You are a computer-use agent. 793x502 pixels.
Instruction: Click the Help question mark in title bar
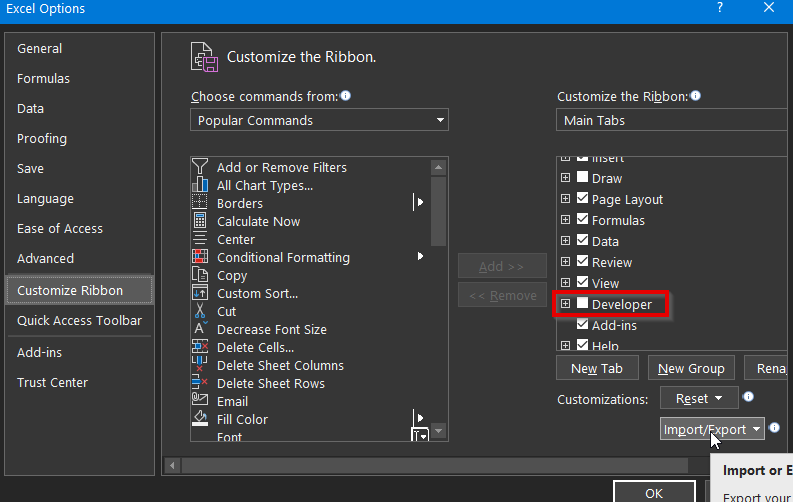720,8
